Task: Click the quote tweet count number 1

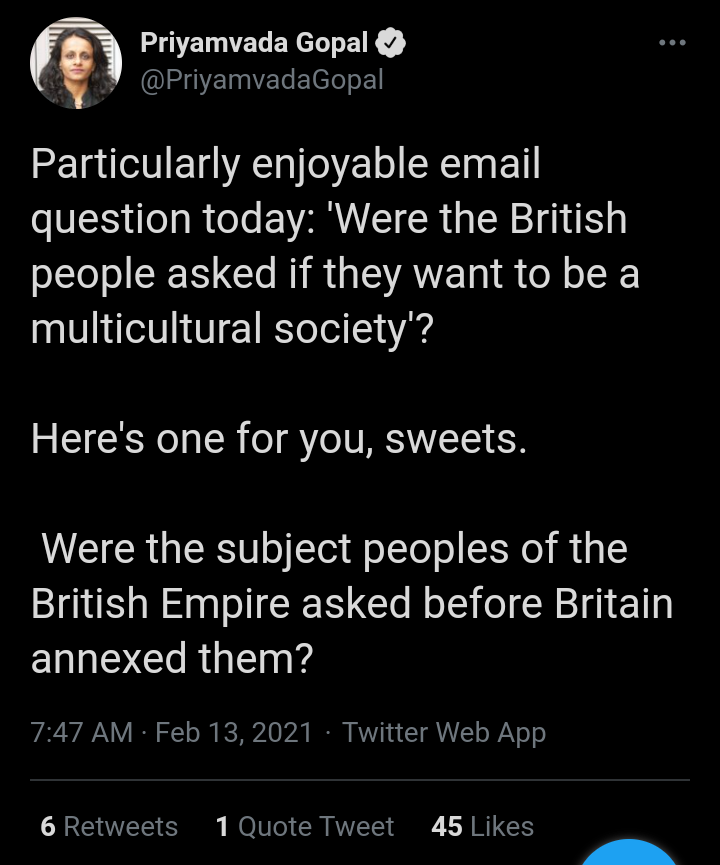Action: 222,826
